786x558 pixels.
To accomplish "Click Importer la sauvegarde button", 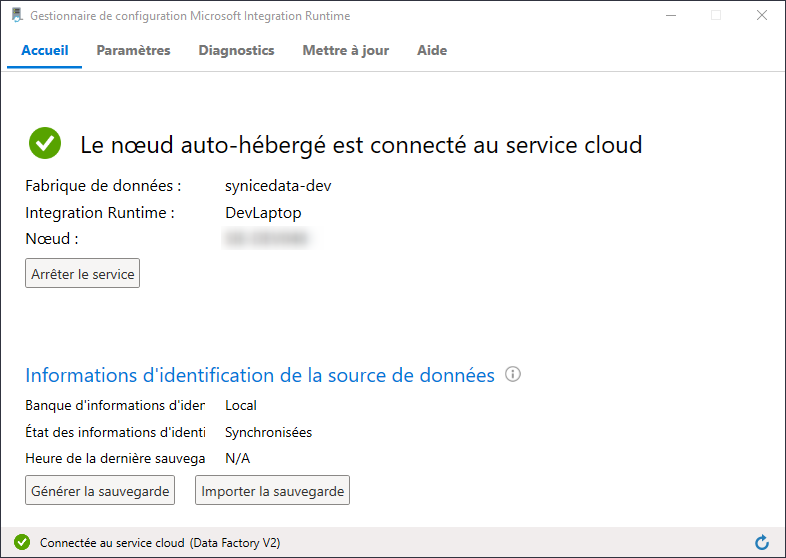I will click(272, 490).
